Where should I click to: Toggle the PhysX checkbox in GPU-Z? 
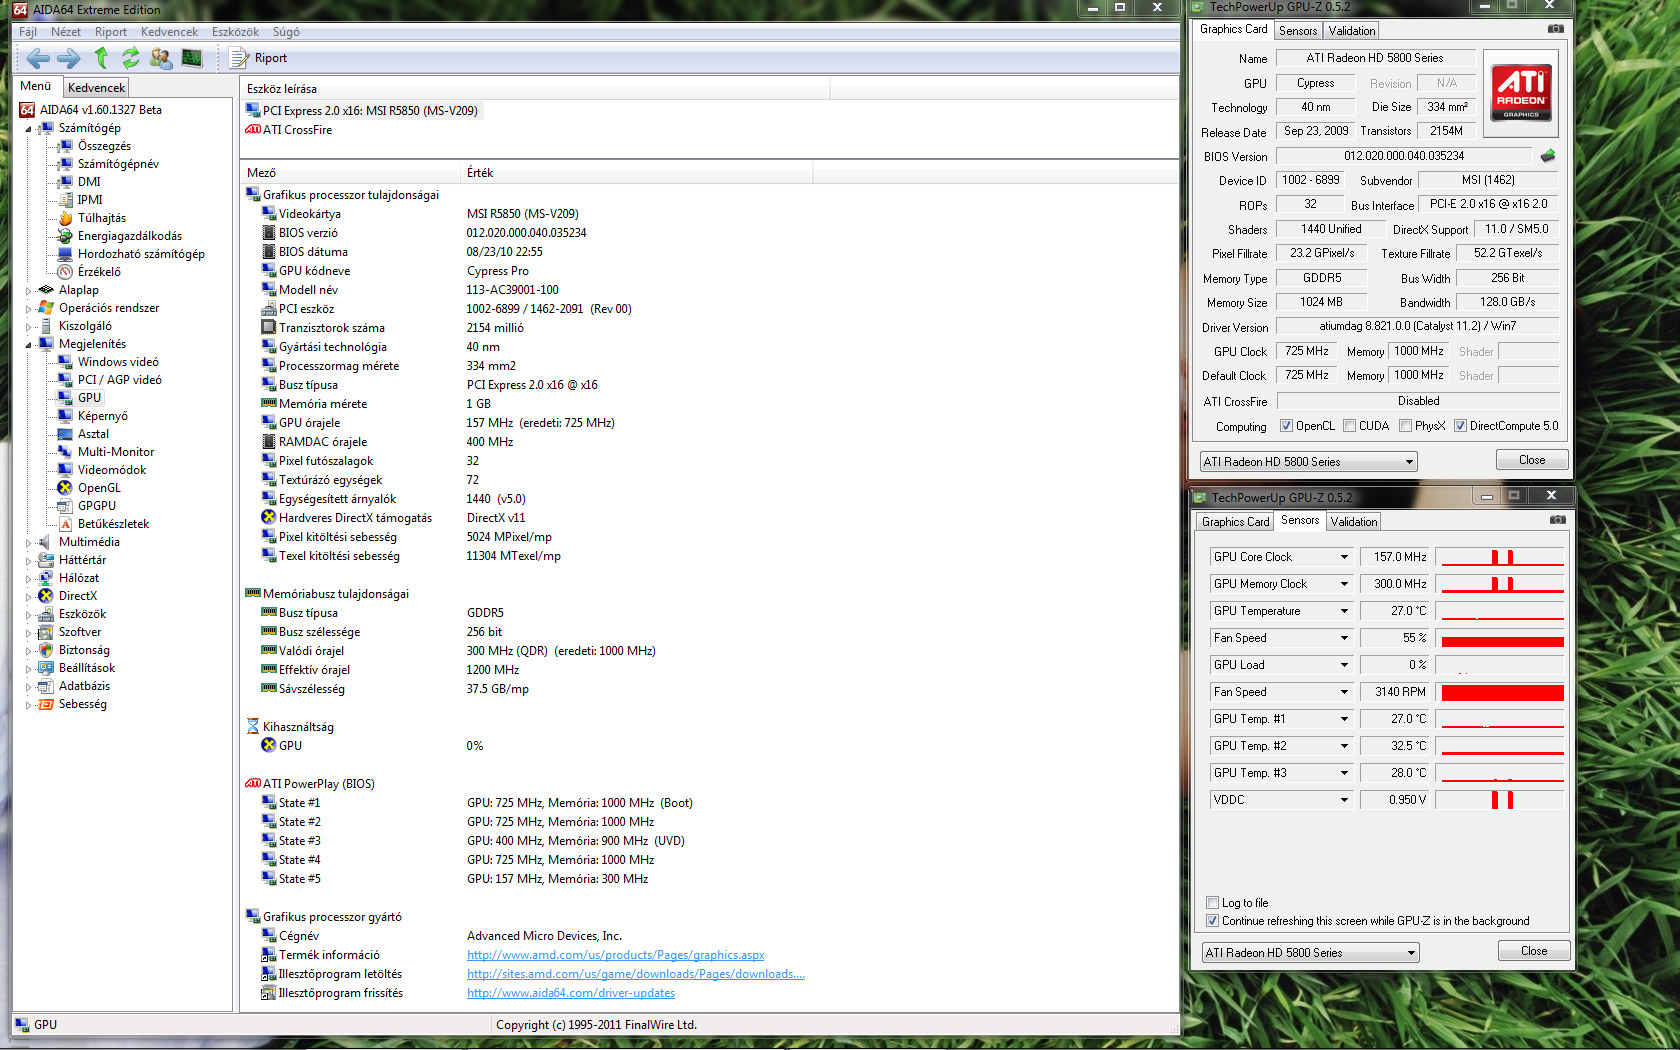1405,426
